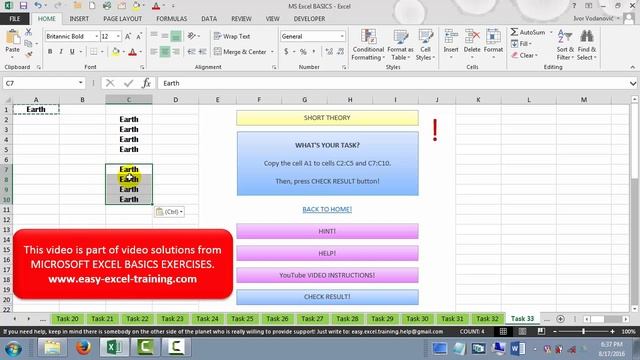Open the font size dropdown
The image size is (640, 360).
click(118, 36)
